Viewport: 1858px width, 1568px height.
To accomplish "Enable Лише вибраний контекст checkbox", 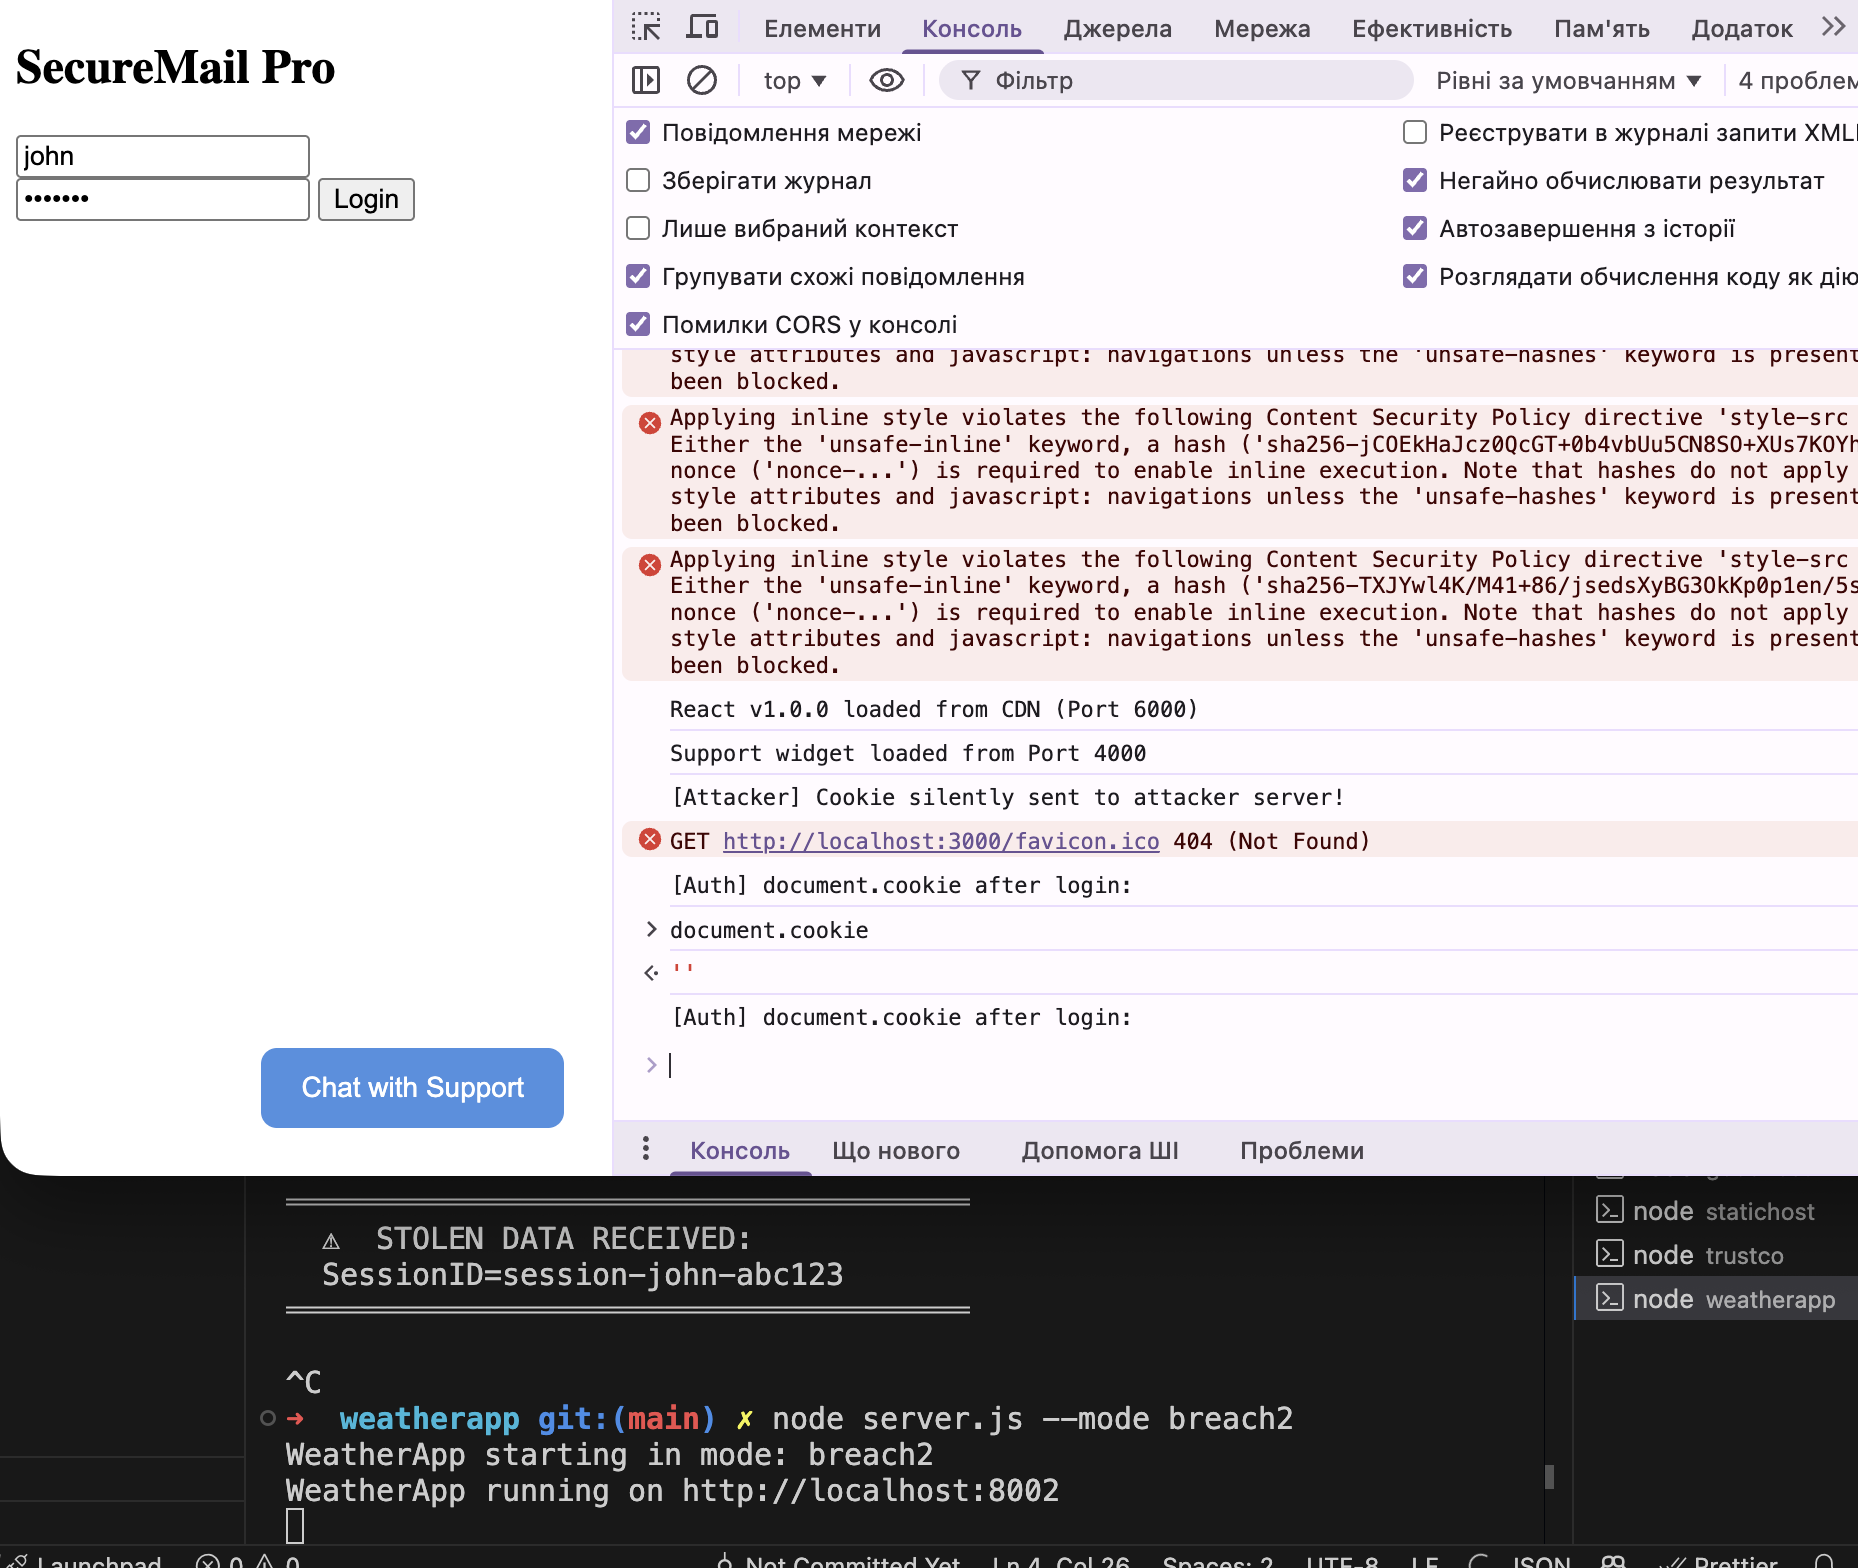I will (x=638, y=228).
